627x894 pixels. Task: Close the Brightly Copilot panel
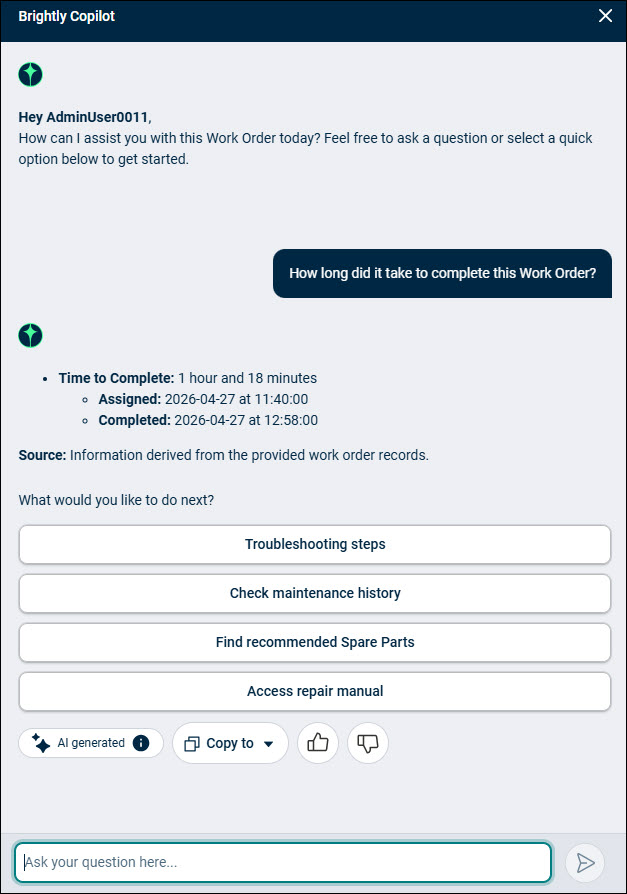(605, 16)
